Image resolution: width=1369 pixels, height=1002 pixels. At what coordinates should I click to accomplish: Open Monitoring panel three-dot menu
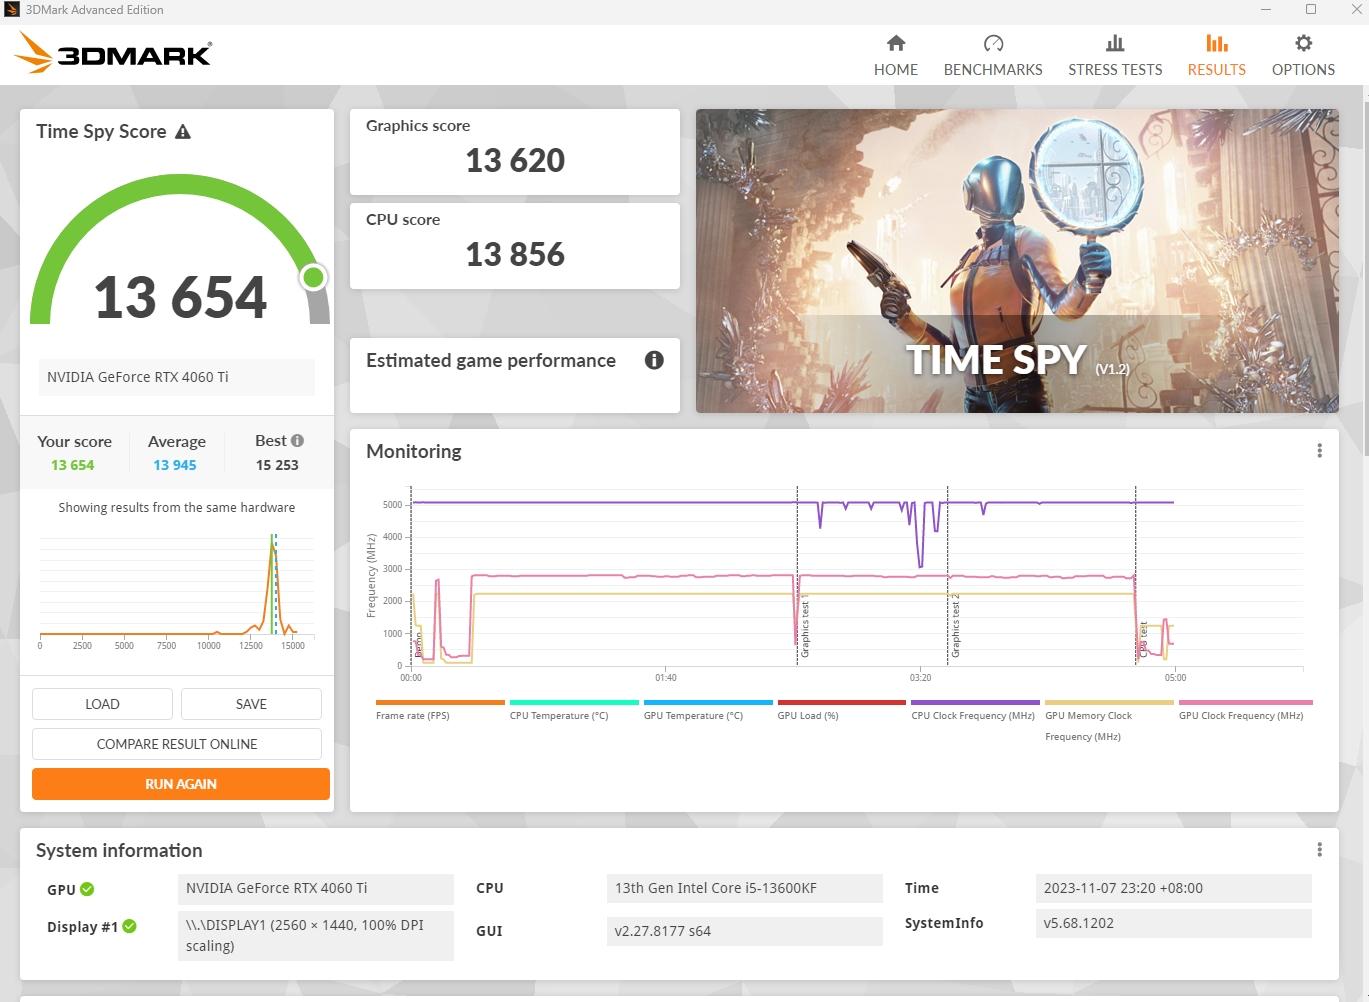click(x=1319, y=451)
